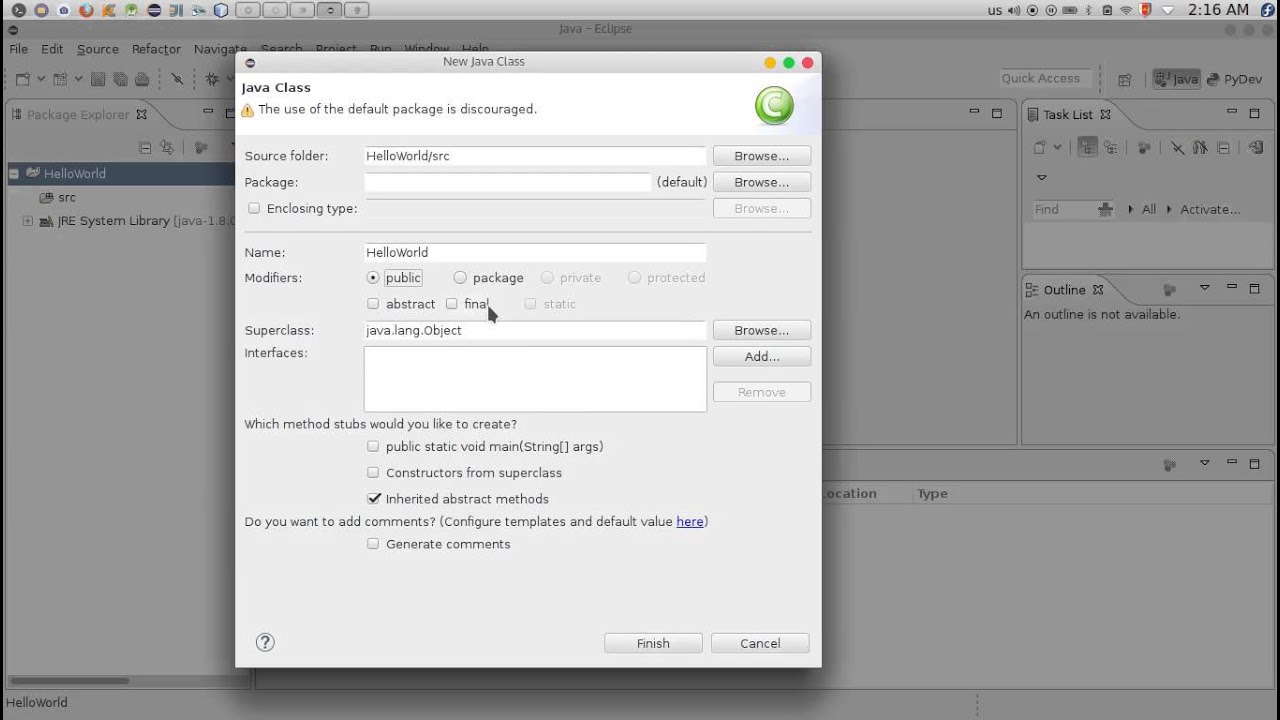1280x720 pixels.
Task: Click Focus on Active Task in Outline
Action: tap(1169, 290)
